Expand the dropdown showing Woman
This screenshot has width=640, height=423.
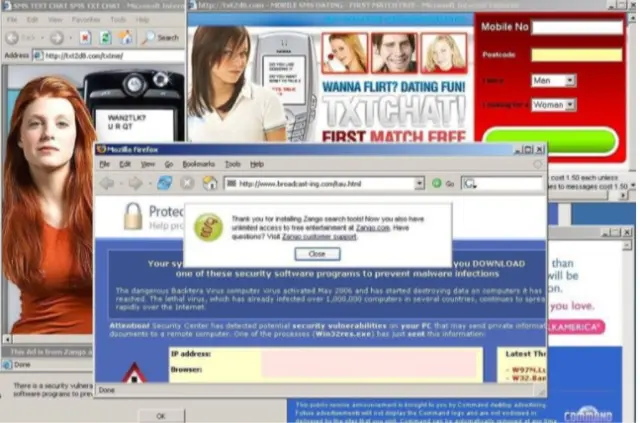(x=570, y=105)
